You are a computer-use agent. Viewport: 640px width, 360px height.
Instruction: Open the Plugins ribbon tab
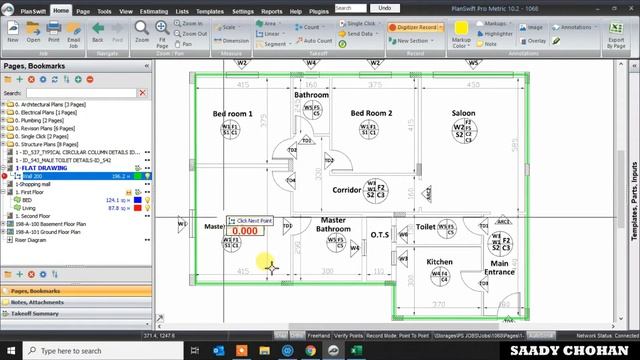tap(319, 11)
